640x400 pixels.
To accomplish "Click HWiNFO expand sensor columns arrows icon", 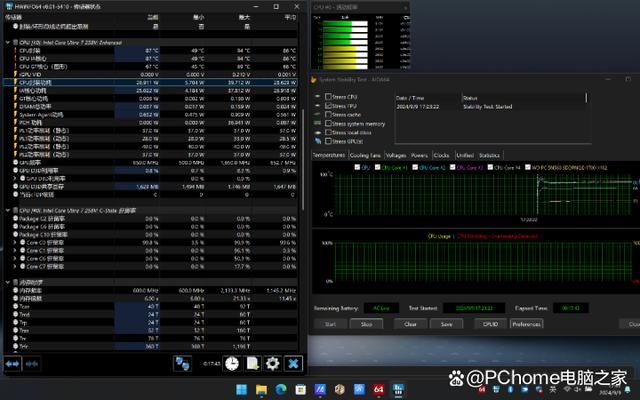I will click(x=12, y=364).
